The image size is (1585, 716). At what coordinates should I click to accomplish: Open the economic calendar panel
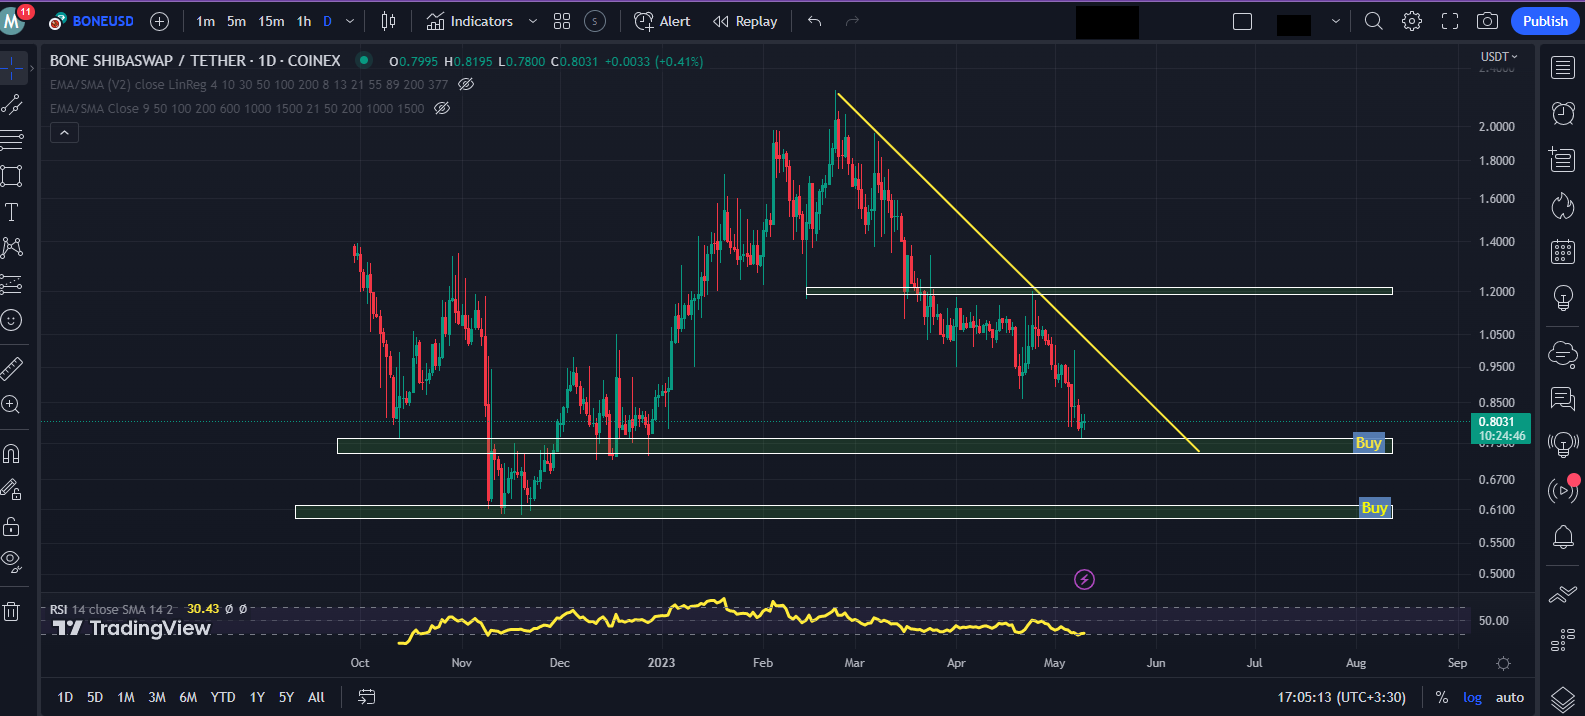coord(1562,251)
